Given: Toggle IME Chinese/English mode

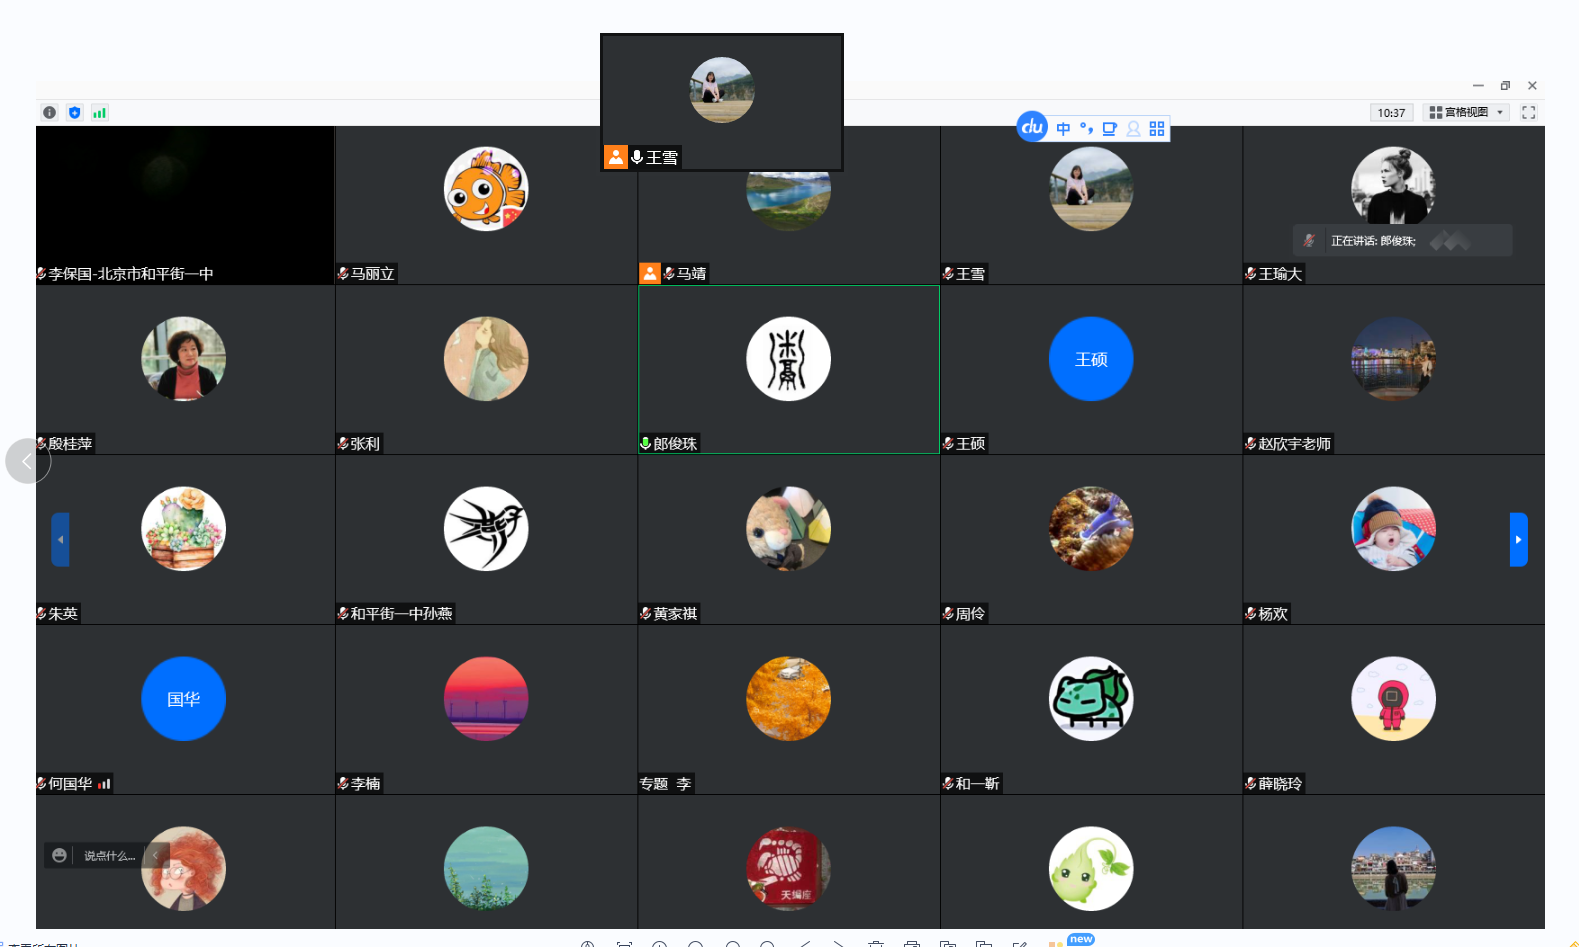Looking at the screenshot, I should (1063, 129).
